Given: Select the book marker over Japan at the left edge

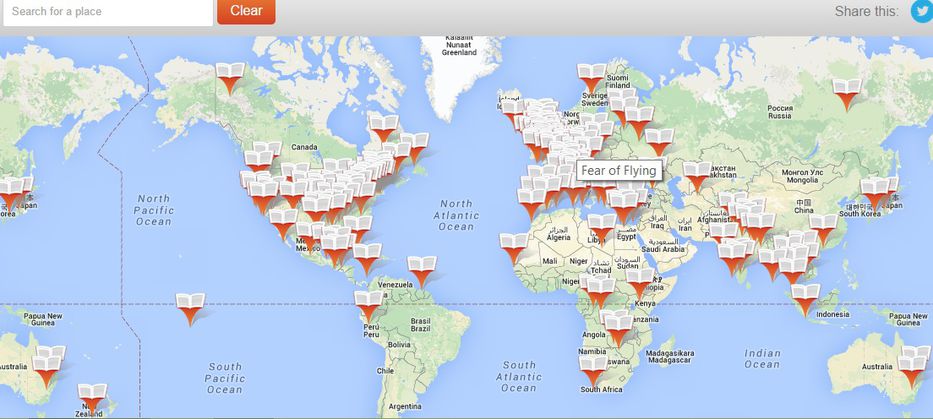Looking at the screenshot, I should [11, 194].
